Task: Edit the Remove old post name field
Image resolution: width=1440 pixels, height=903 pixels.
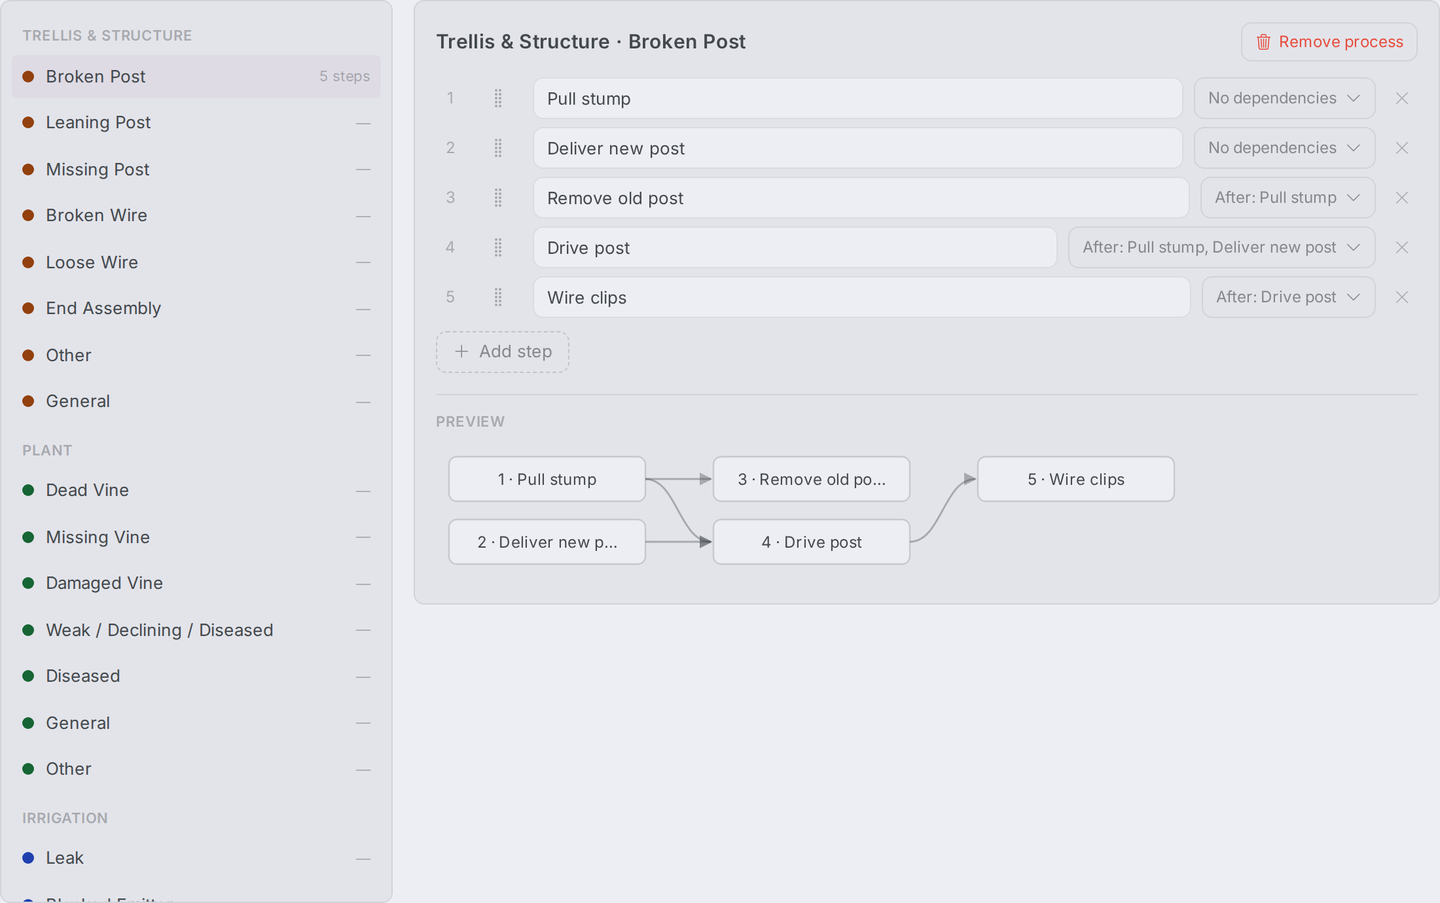Action: pyautogui.click(x=861, y=198)
